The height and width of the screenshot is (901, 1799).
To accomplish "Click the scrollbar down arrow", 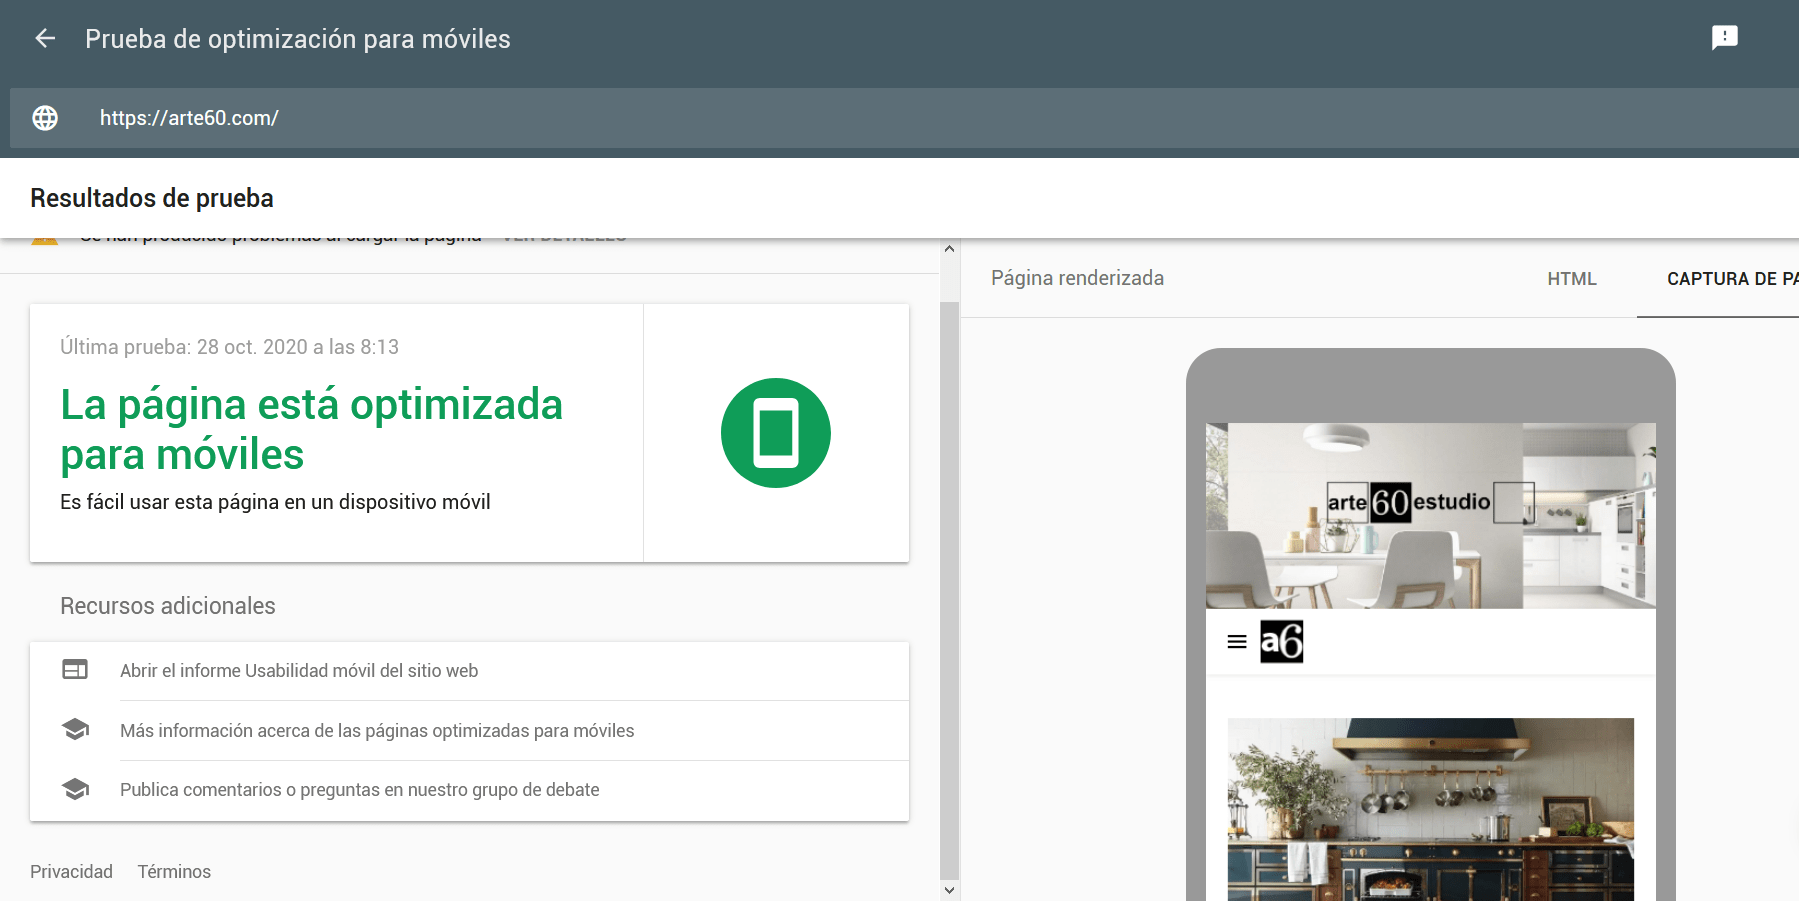I will click(949, 889).
